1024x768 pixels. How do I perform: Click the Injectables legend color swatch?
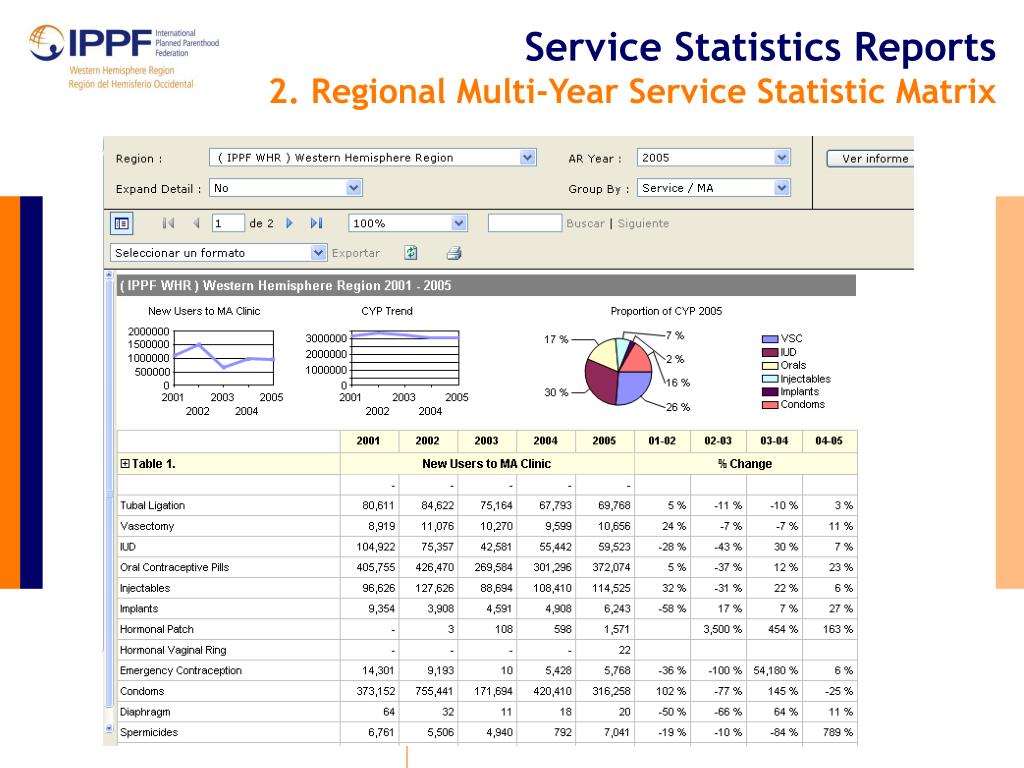point(770,379)
